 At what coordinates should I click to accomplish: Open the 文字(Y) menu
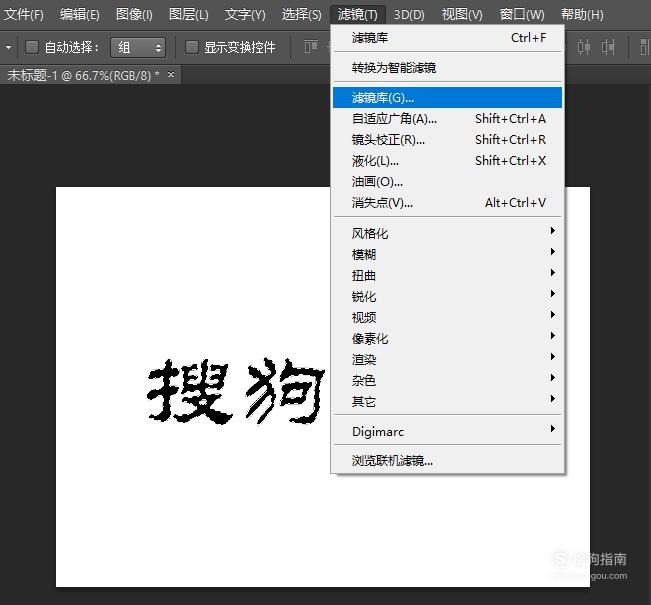[x=245, y=15]
